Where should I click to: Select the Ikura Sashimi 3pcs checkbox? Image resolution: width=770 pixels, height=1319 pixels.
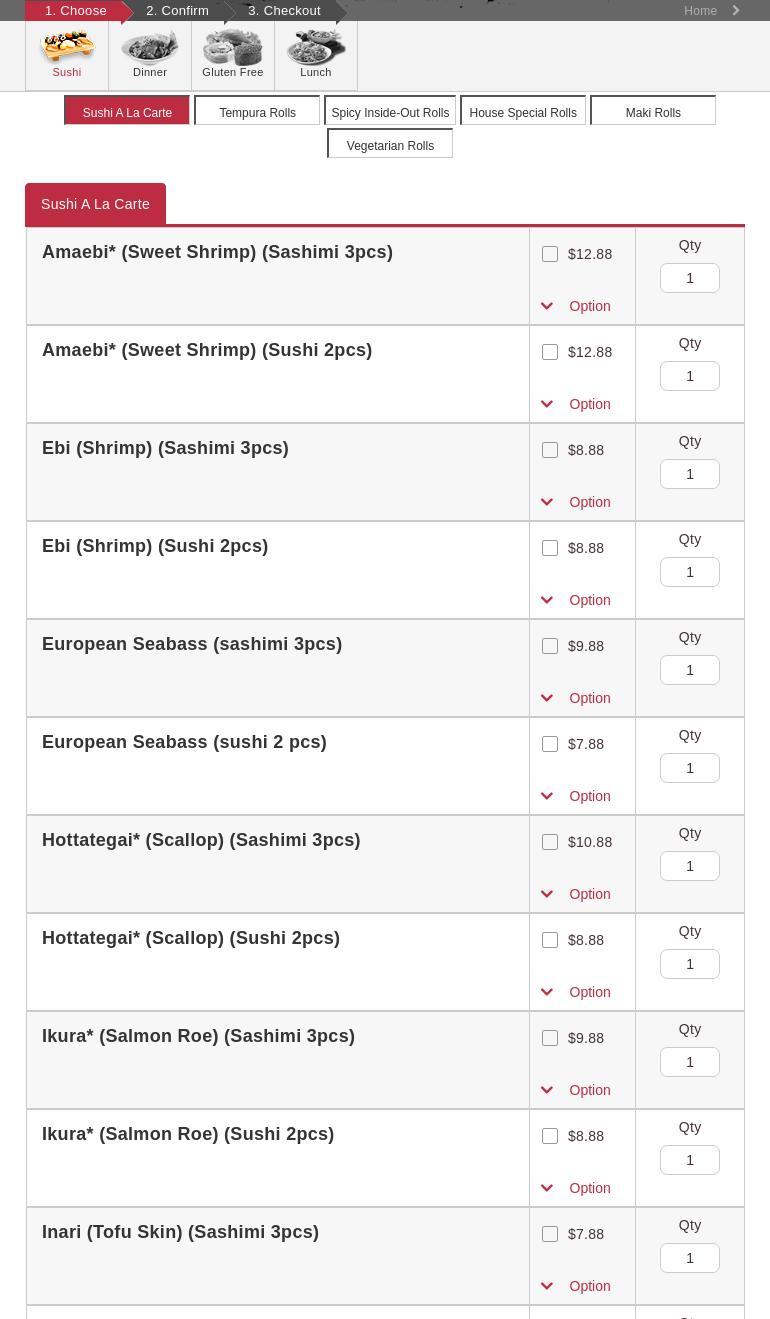click(x=550, y=1038)
